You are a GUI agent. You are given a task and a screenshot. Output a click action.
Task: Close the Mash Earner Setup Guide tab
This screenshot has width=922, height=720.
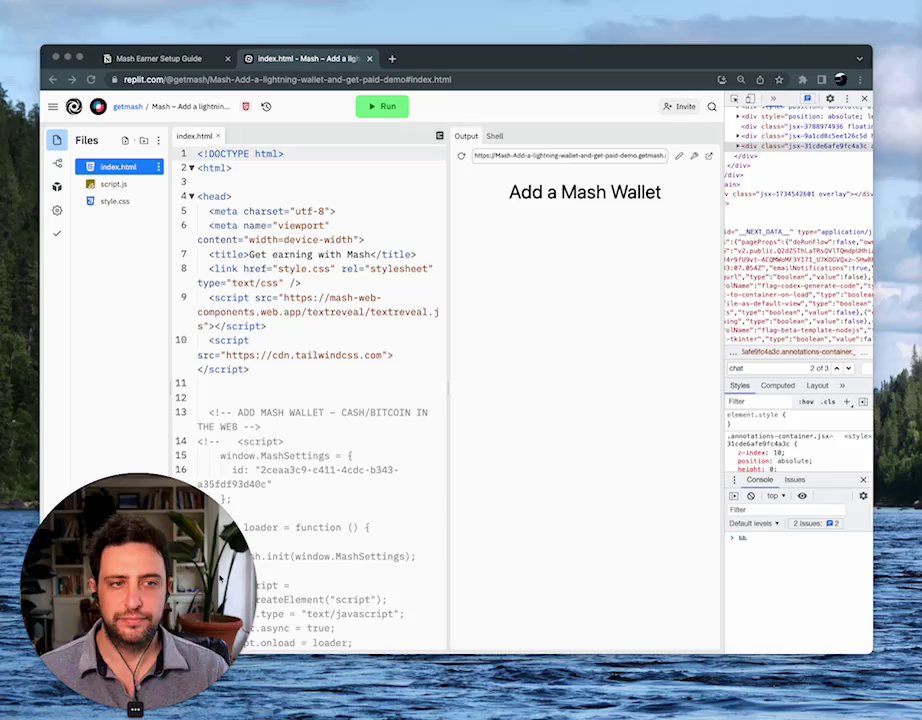tap(228, 59)
